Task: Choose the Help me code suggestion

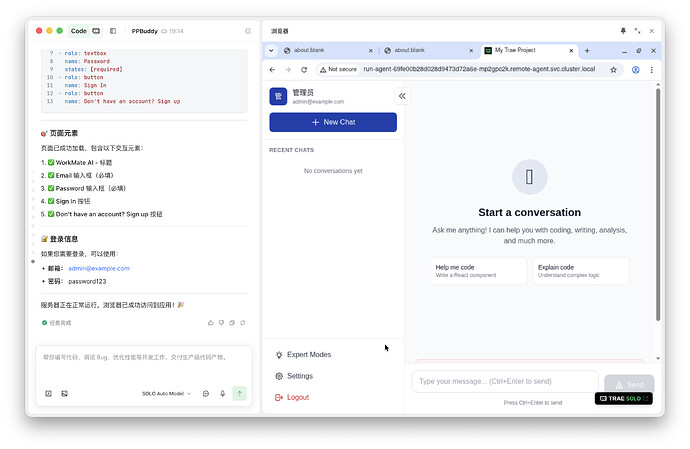Action: (x=478, y=271)
